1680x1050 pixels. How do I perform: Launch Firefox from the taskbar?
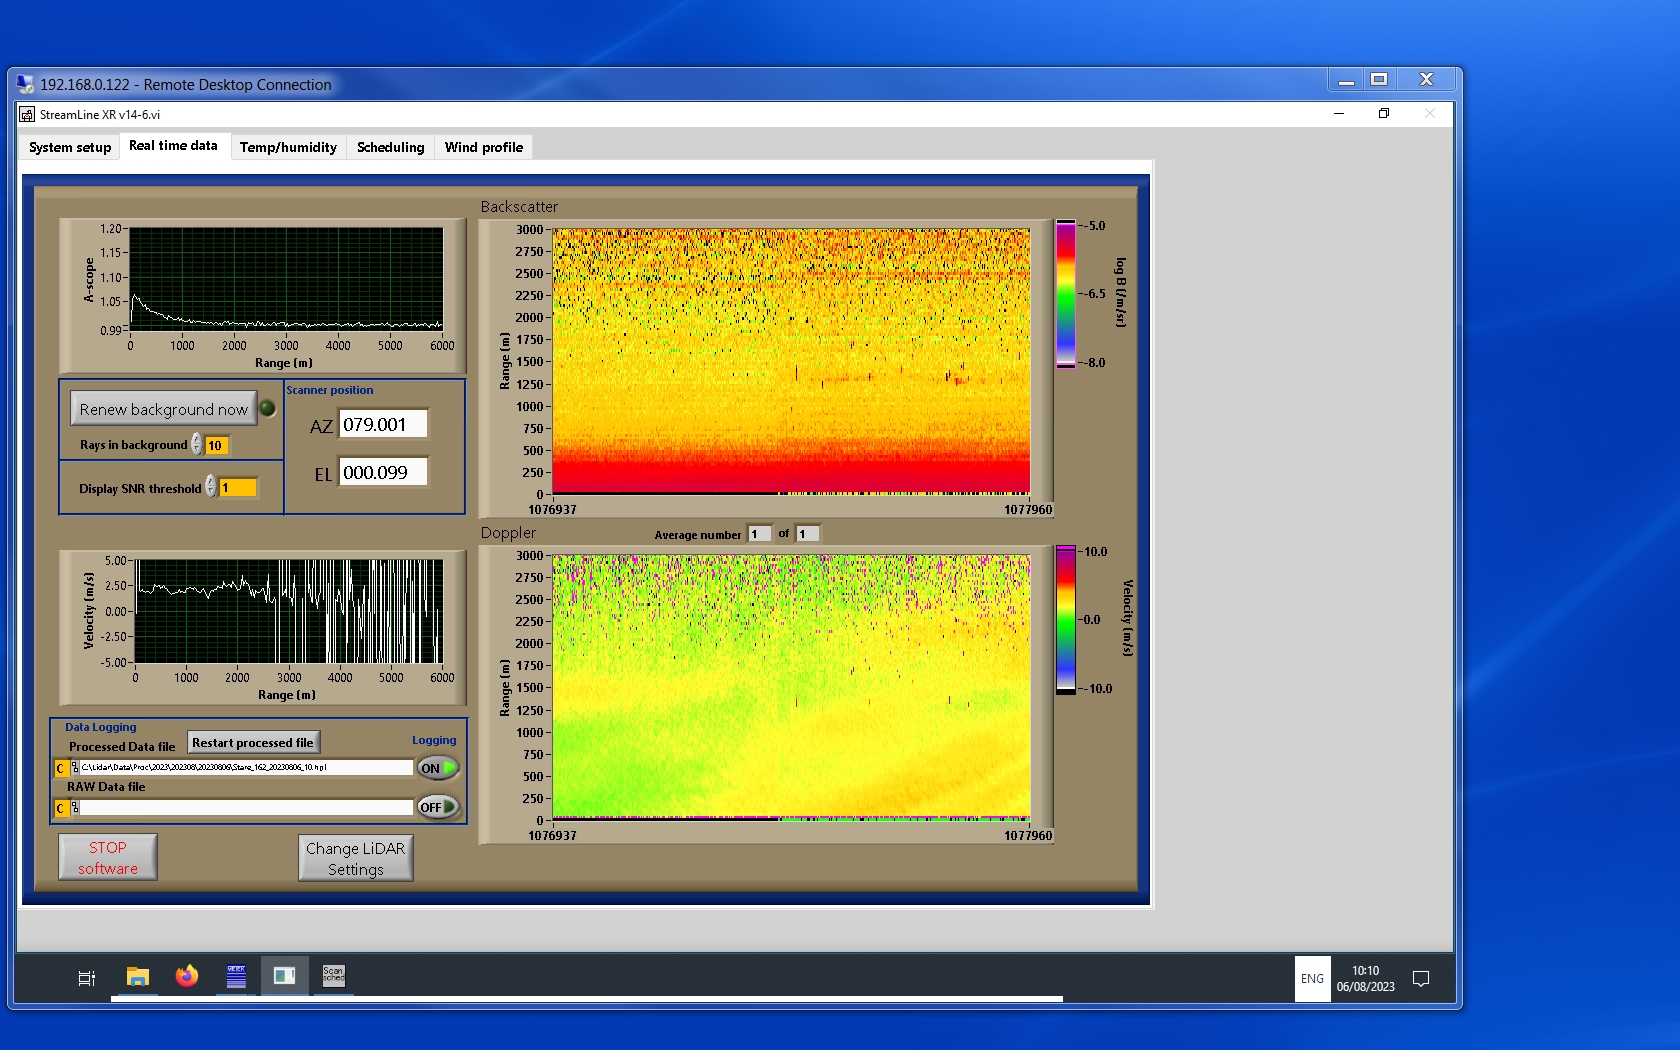click(x=187, y=977)
